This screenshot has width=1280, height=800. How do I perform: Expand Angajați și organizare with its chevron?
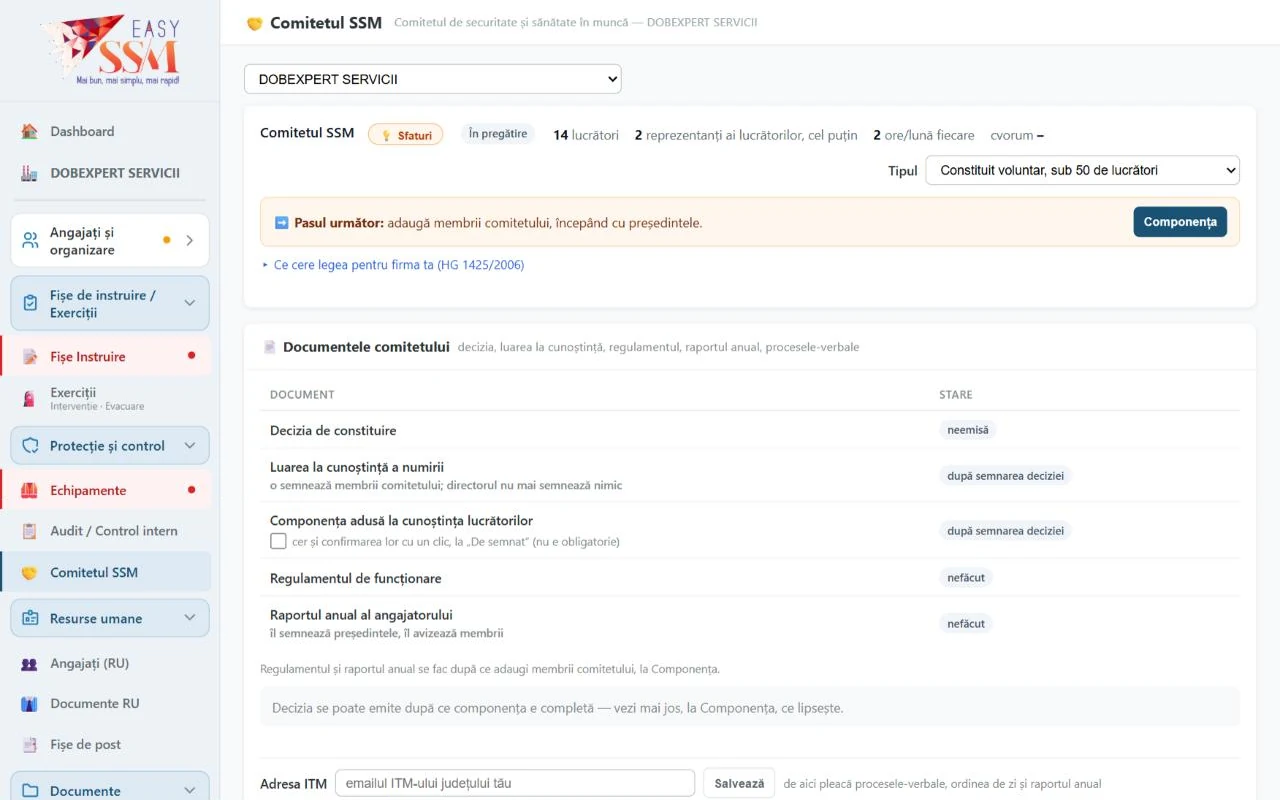click(x=189, y=240)
